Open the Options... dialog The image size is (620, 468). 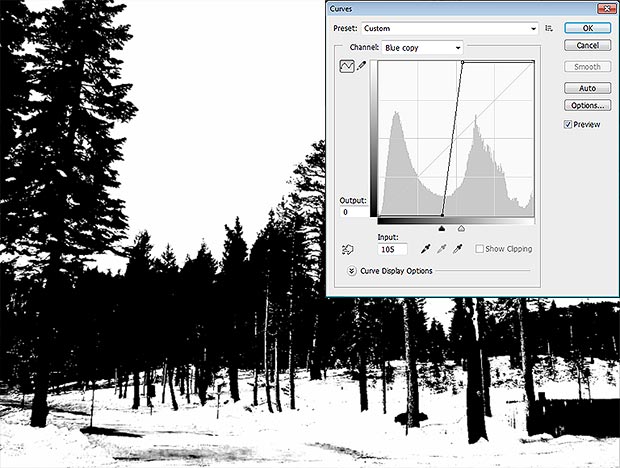588,106
